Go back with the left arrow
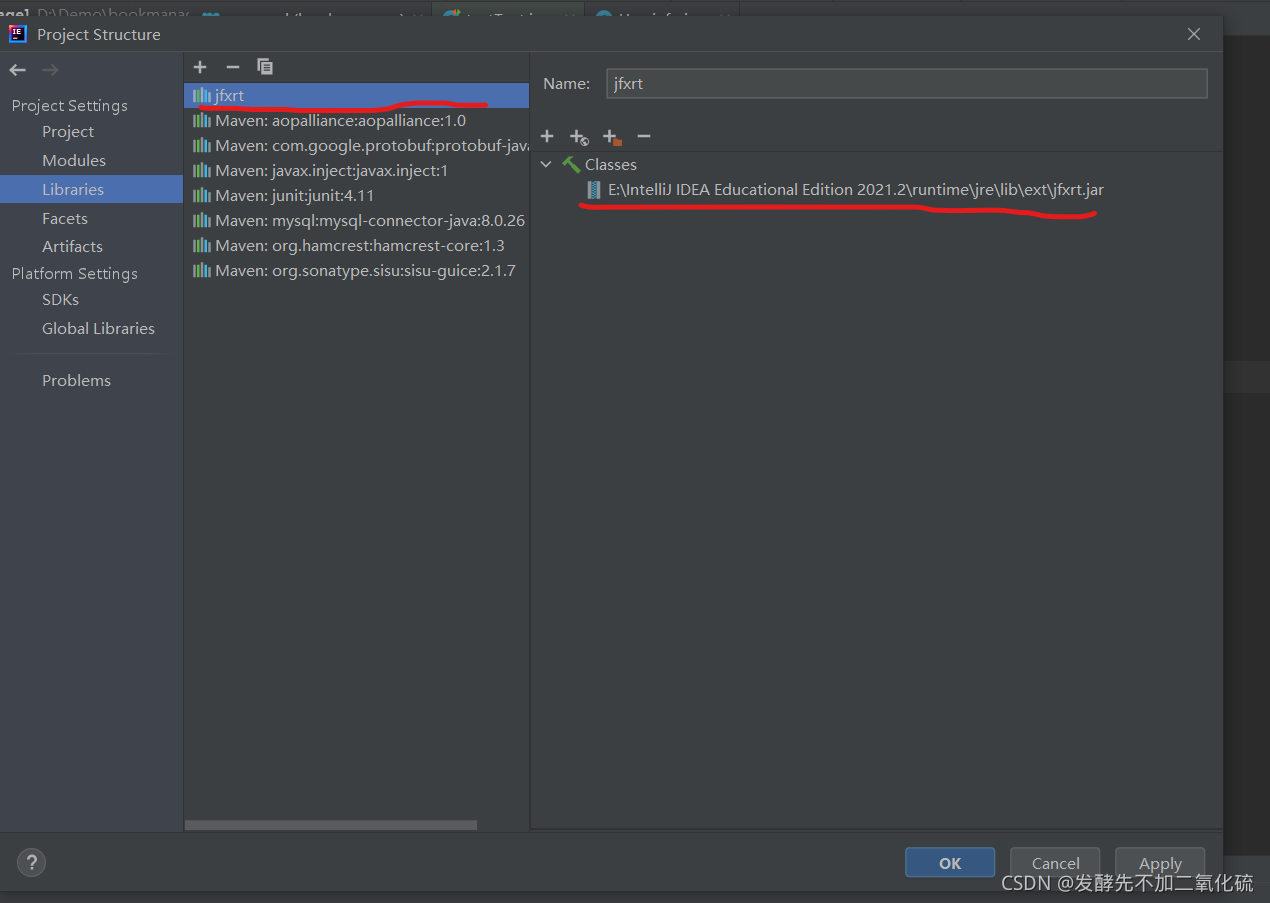1270x903 pixels. click(x=18, y=70)
